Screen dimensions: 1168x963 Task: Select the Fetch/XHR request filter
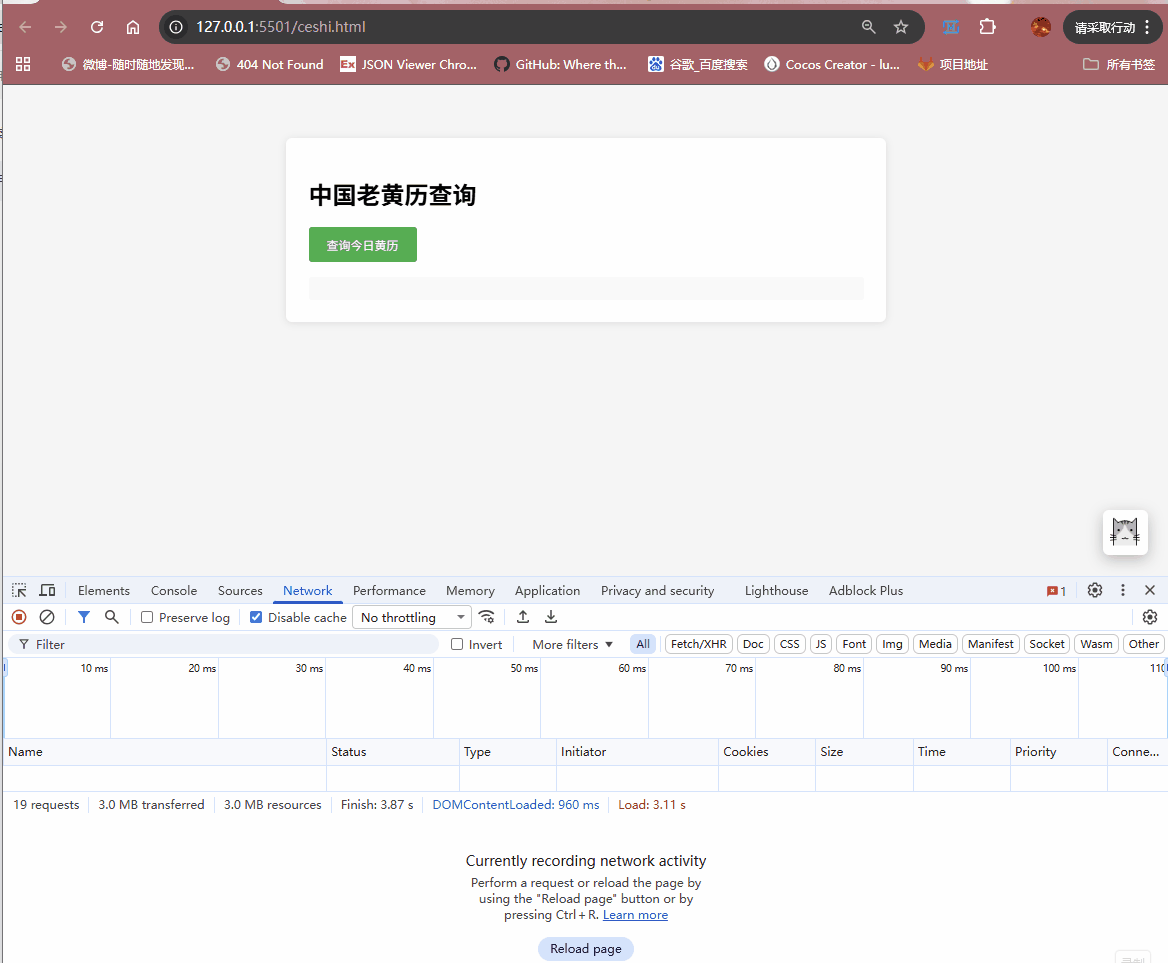click(698, 643)
